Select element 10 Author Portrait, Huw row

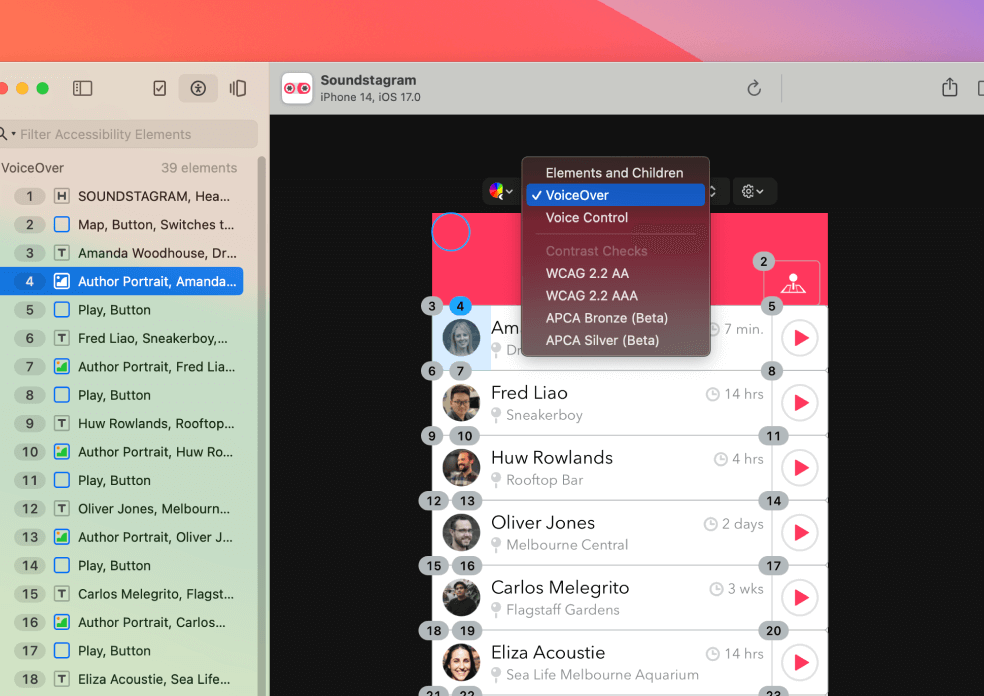tap(122, 452)
